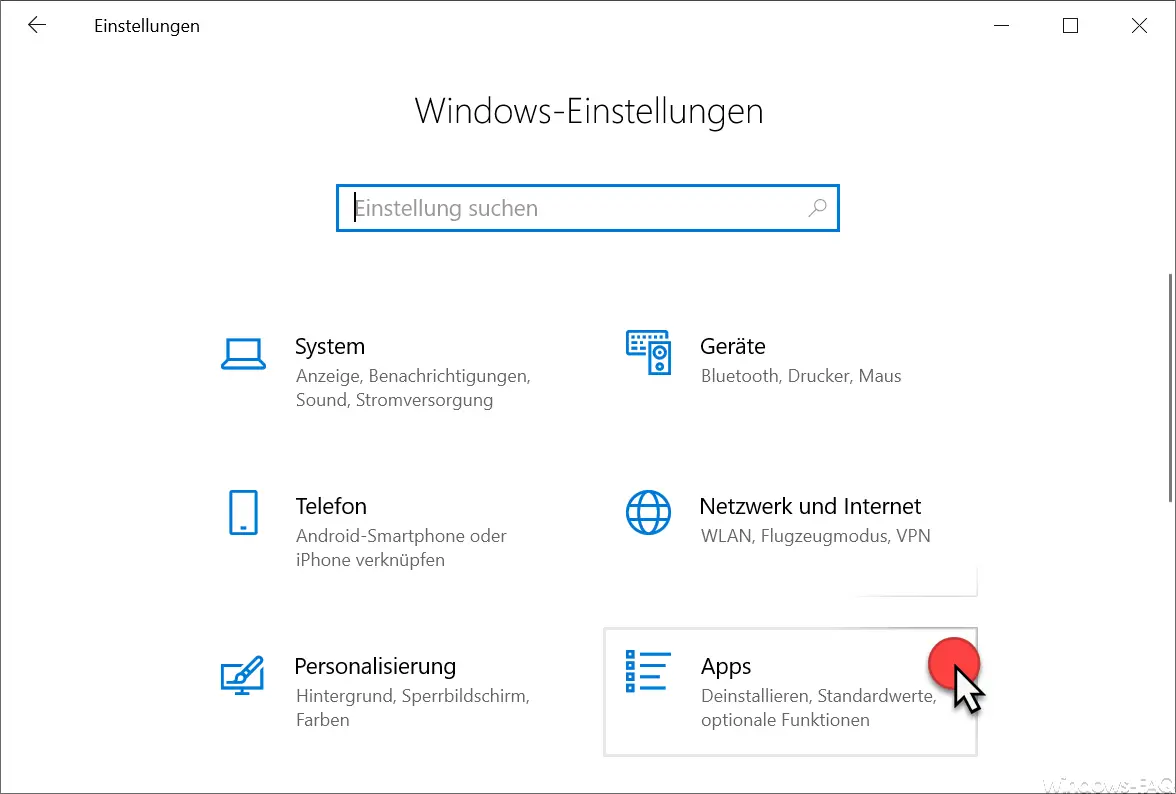Go to Geräte settings heading

coord(733,346)
